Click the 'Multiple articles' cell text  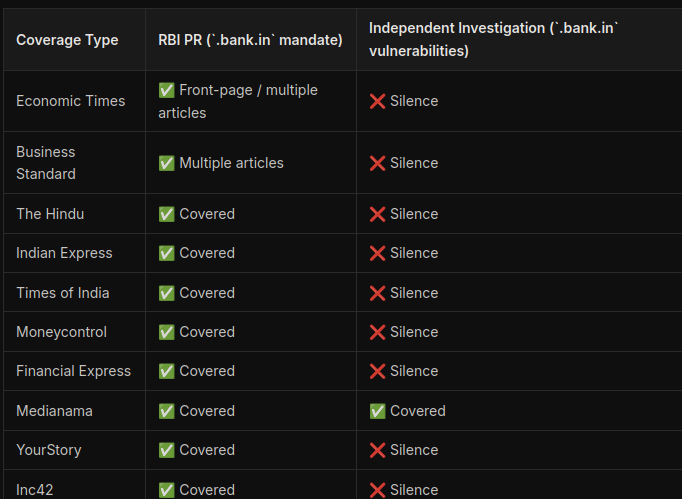coord(231,163)
